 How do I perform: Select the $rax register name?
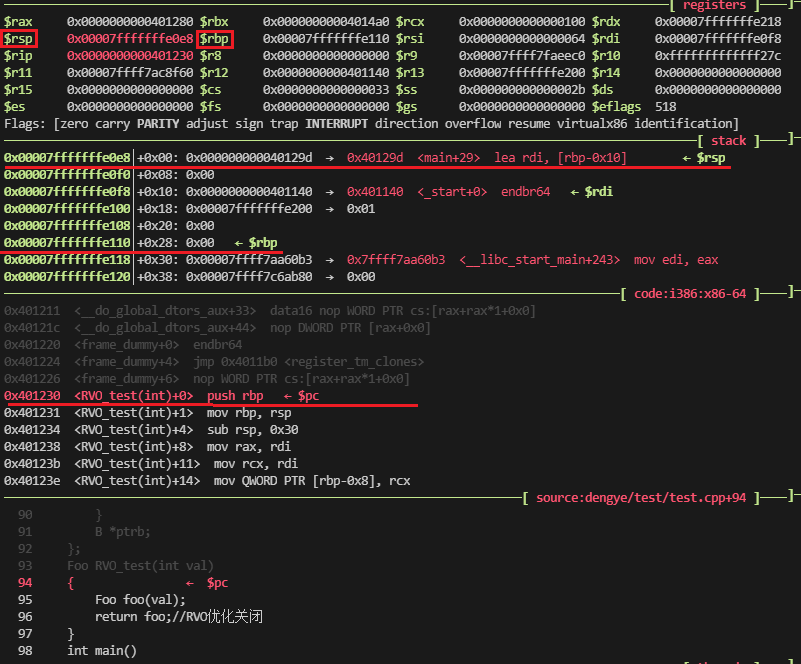tap(18, 22)
